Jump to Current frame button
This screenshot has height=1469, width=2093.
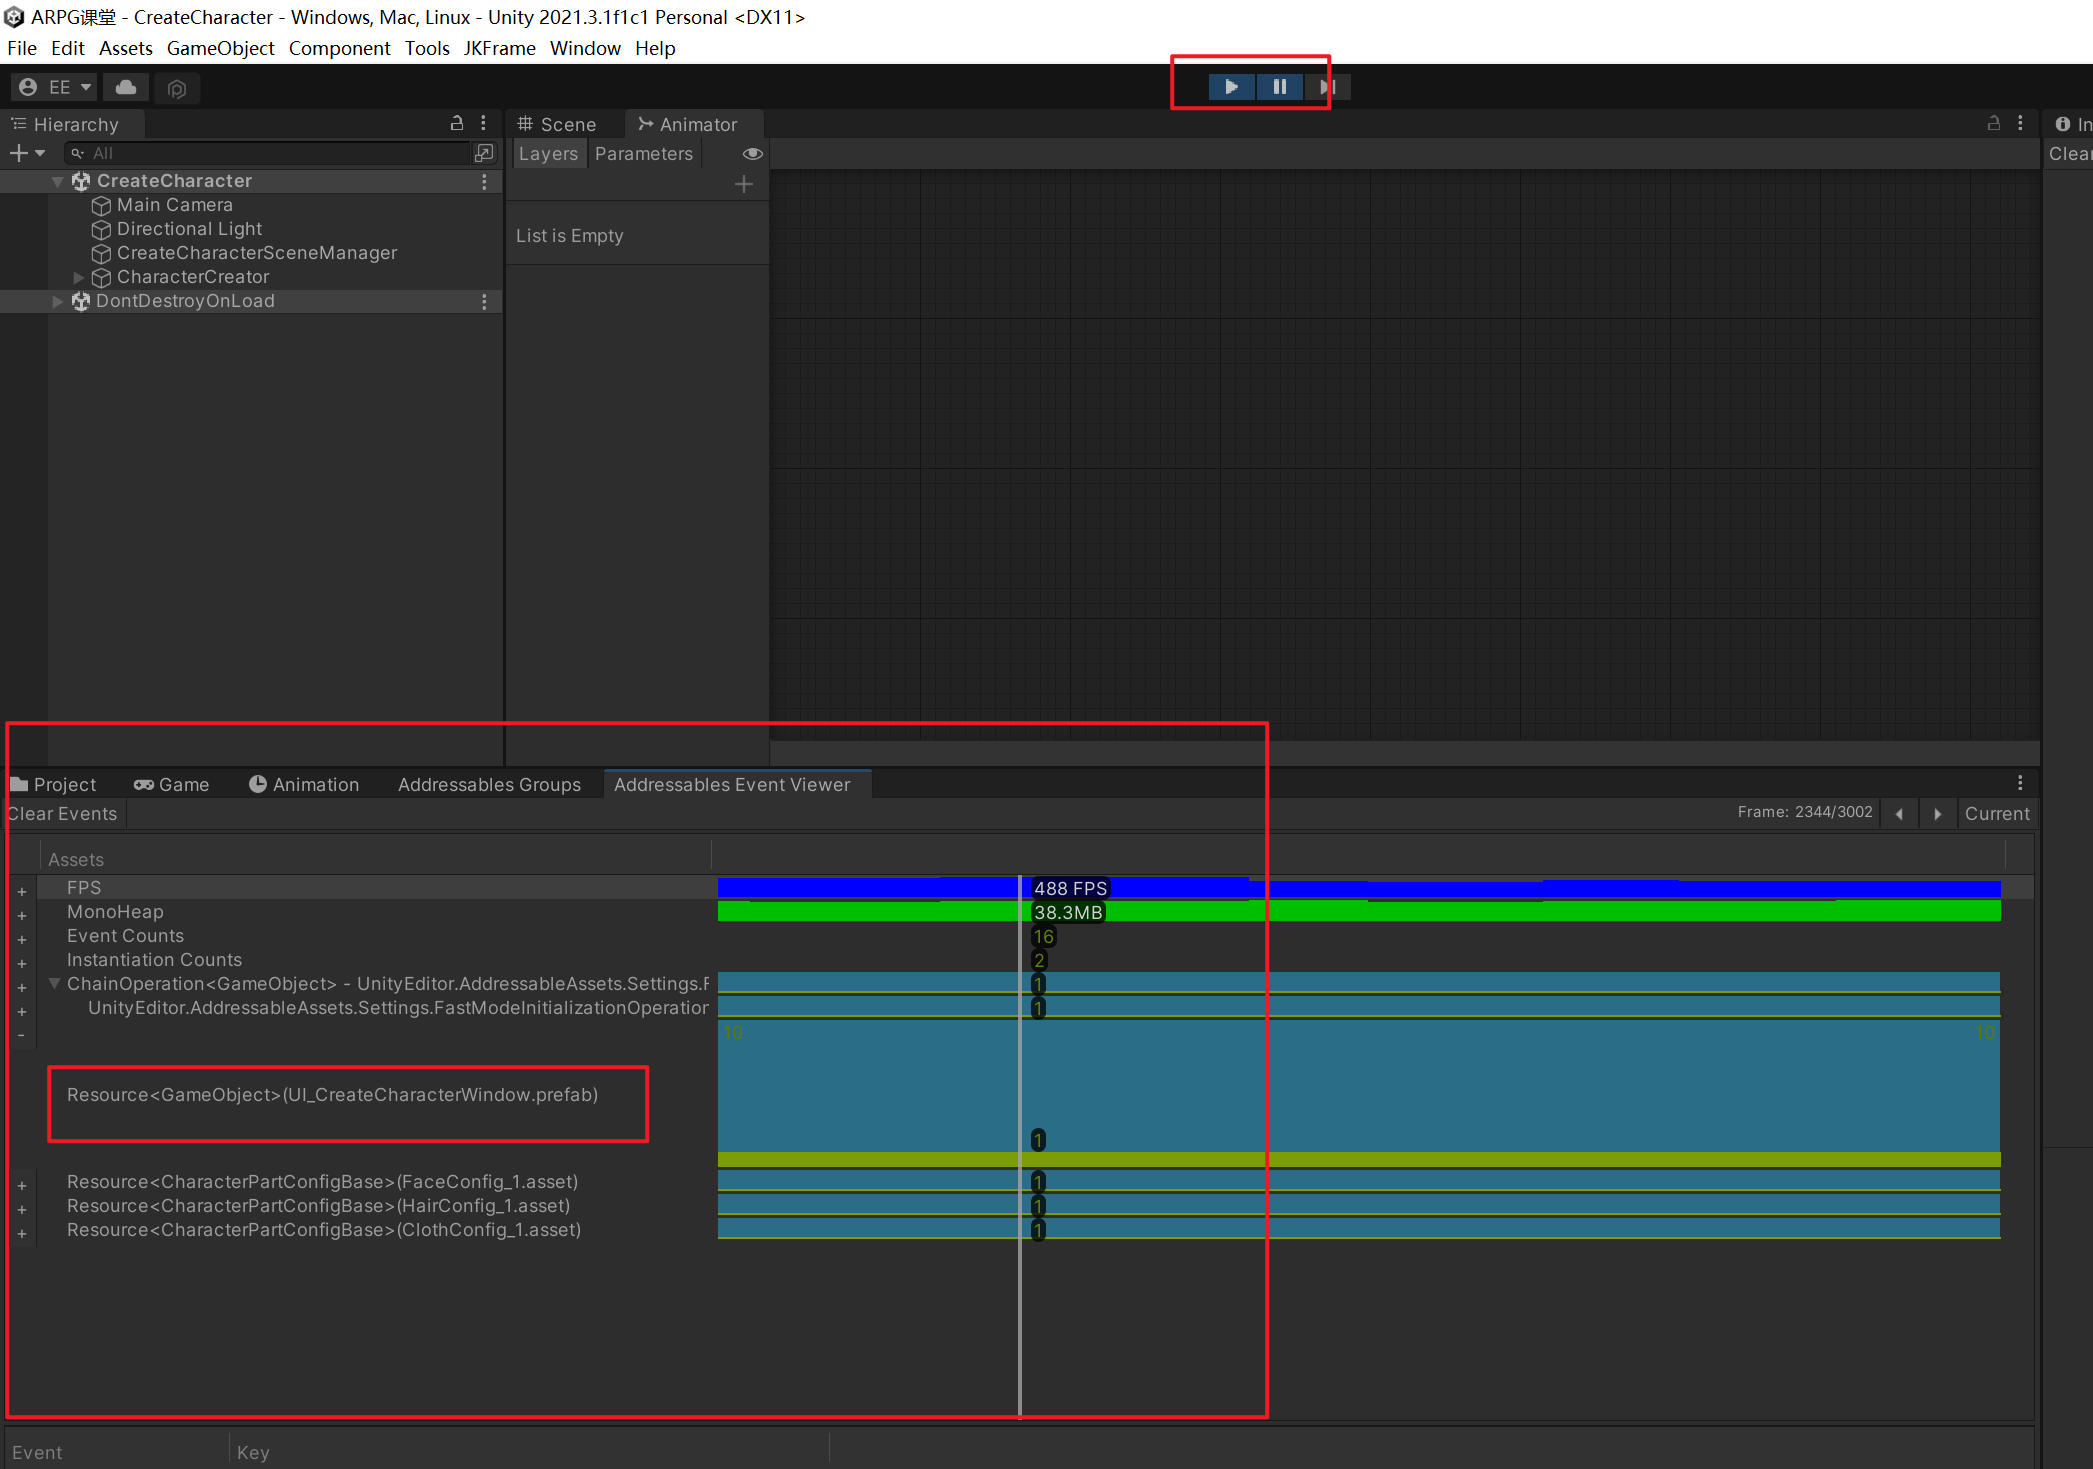pos(1996,814)
